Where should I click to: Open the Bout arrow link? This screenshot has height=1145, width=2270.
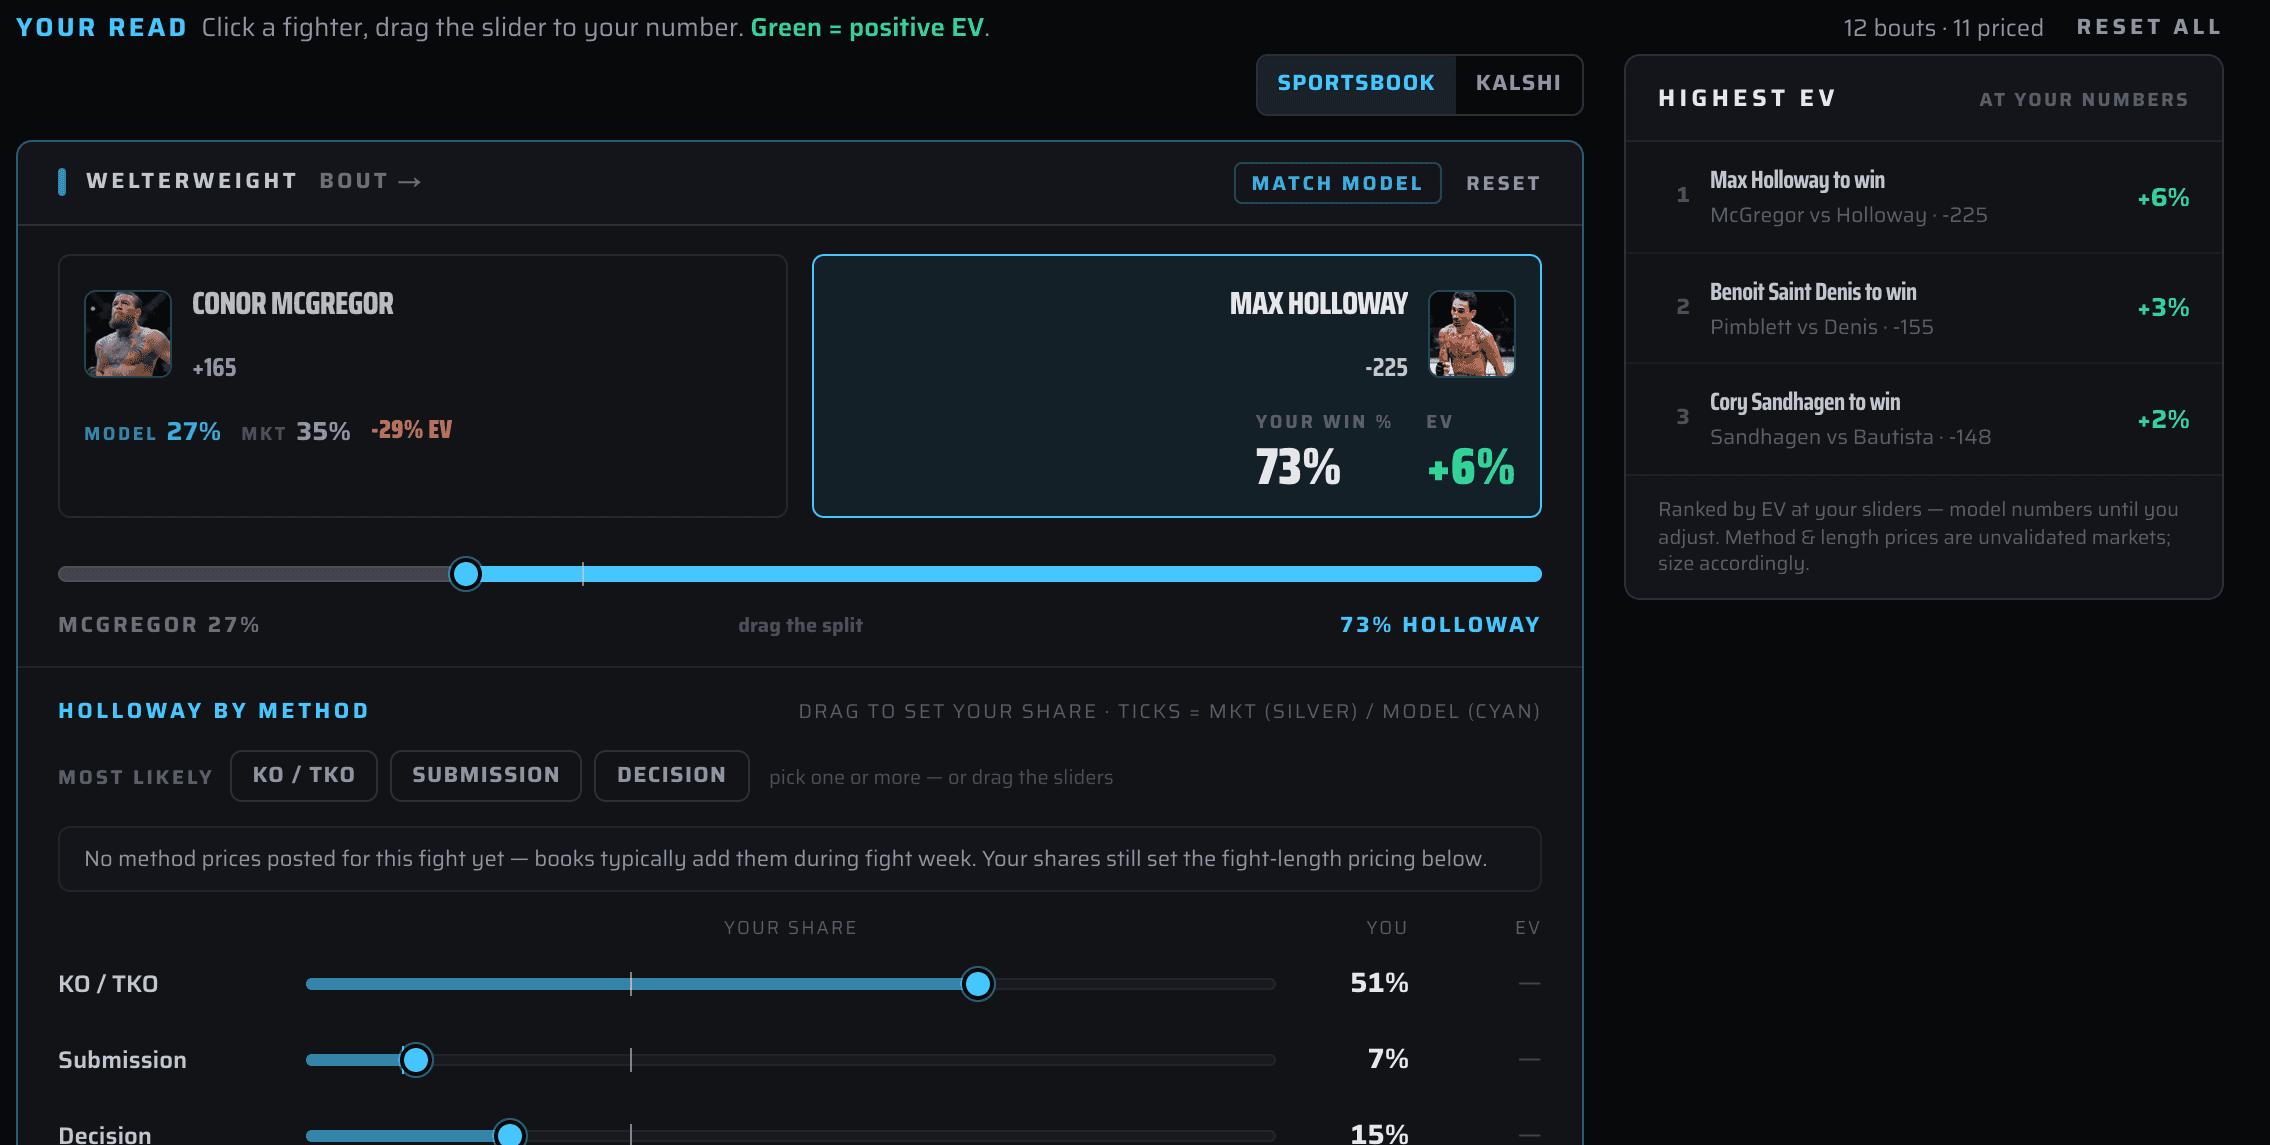pyautogui.click(x=370, y=181)
